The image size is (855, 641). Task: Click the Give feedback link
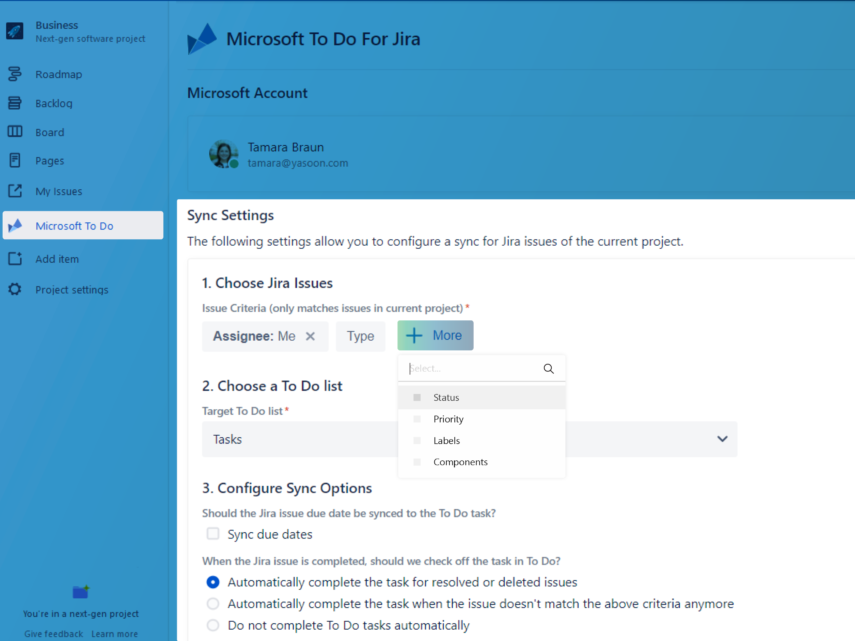[x=53, y=634]
